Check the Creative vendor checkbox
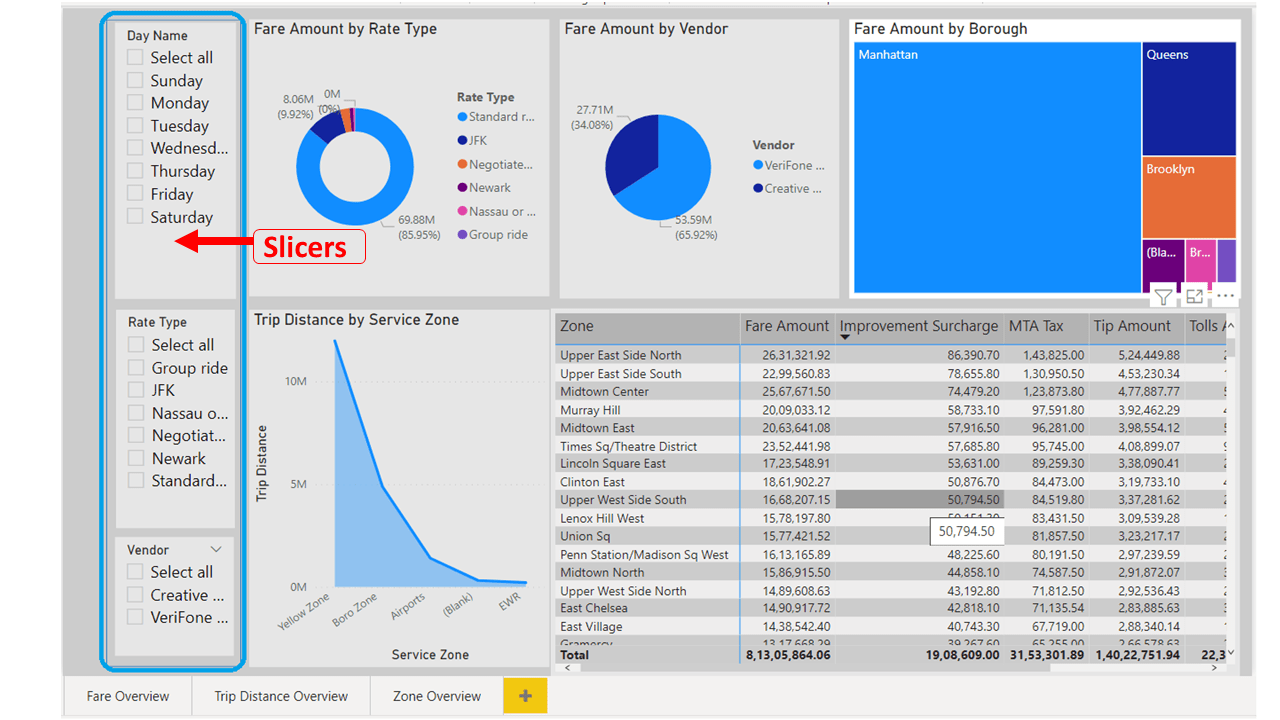Image resolution: width=1280 pixels, height=720 pixels. tap(135, 594)
